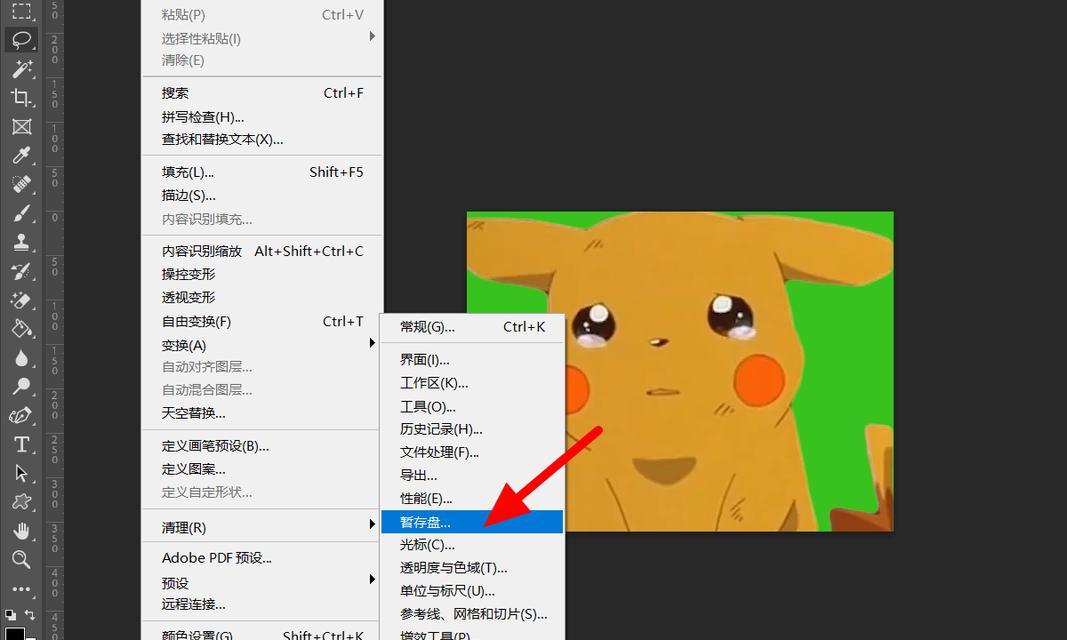This screenshot has height=640, width=1067.
Task: Select the Rectangular Marquee tool
Action: [21, 11]
